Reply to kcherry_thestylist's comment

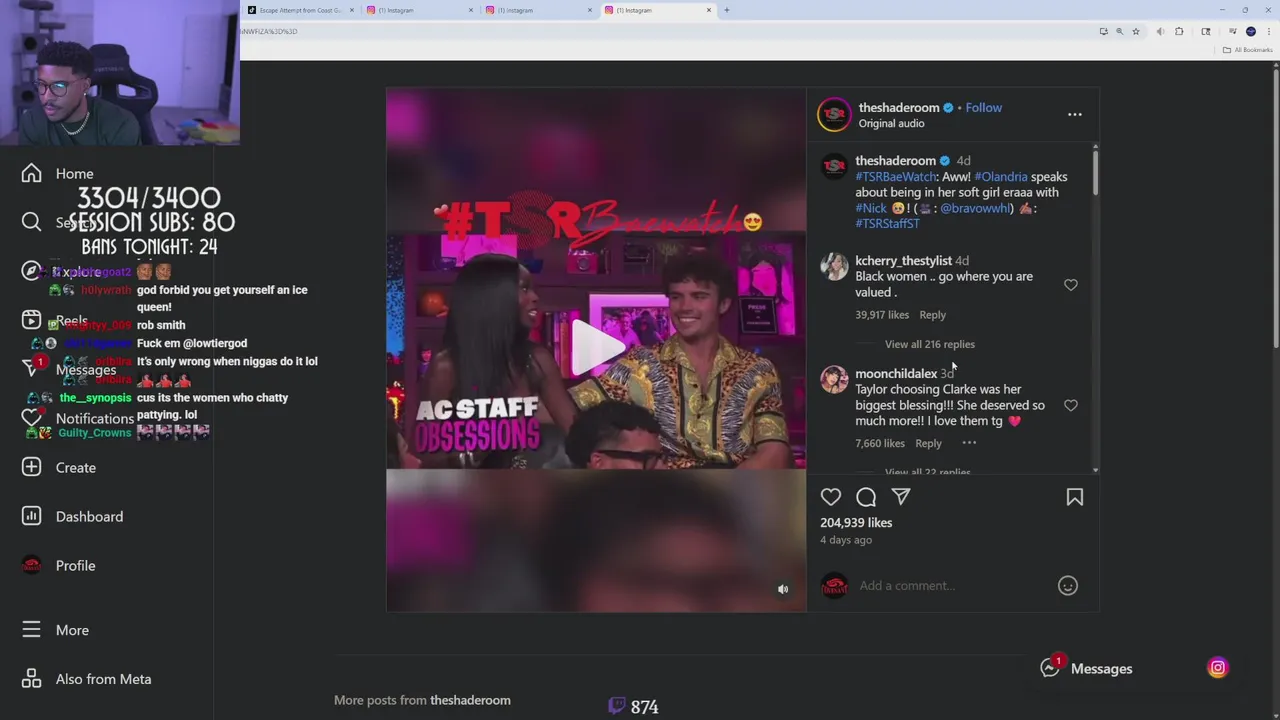(x=932, y=315)
